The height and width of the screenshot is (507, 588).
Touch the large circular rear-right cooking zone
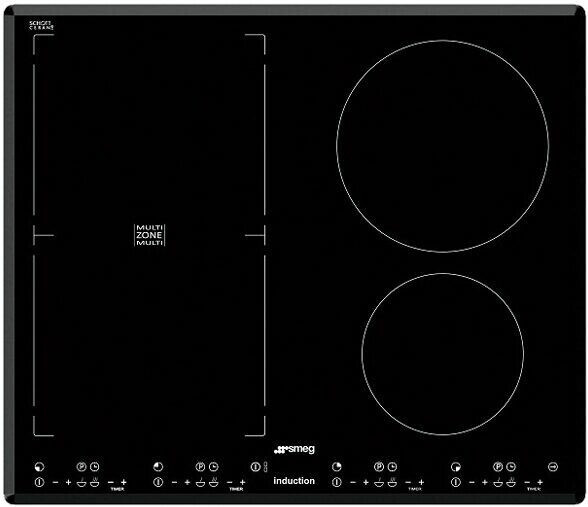442,146
